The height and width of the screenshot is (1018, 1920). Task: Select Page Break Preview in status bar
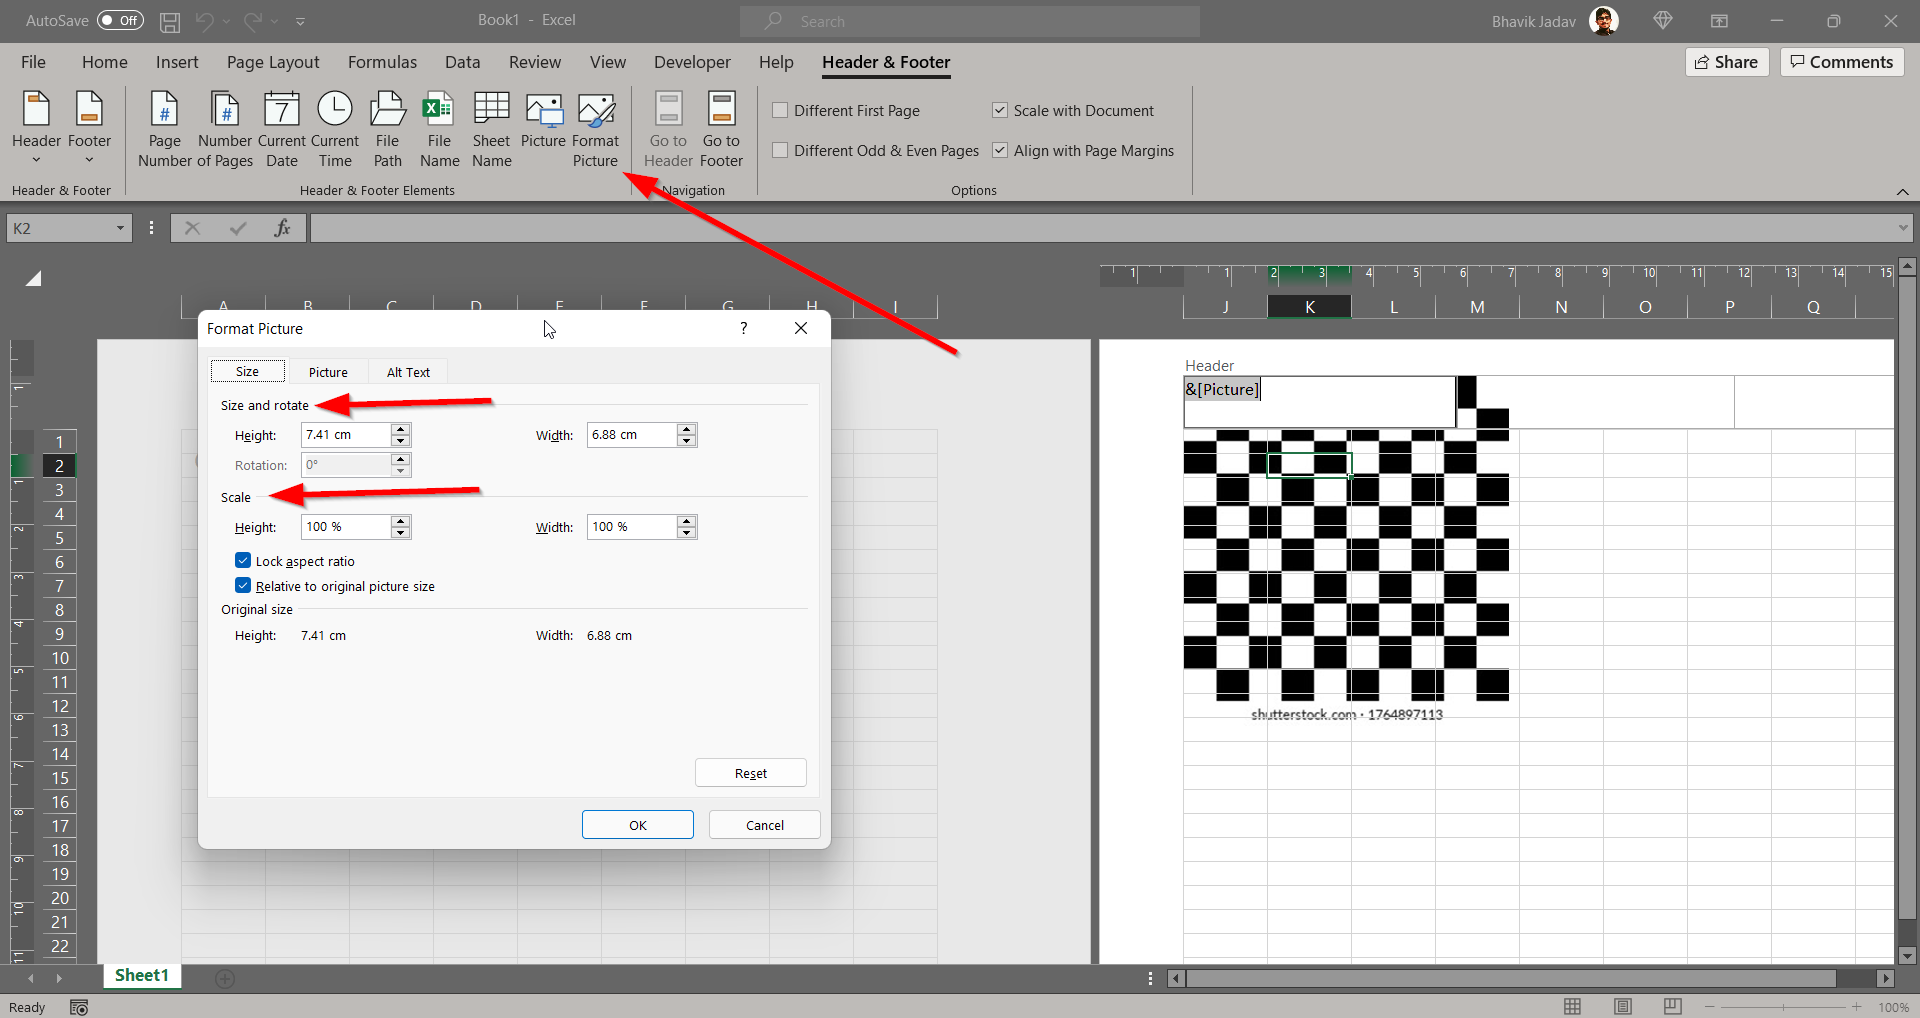point(1673,1007)
